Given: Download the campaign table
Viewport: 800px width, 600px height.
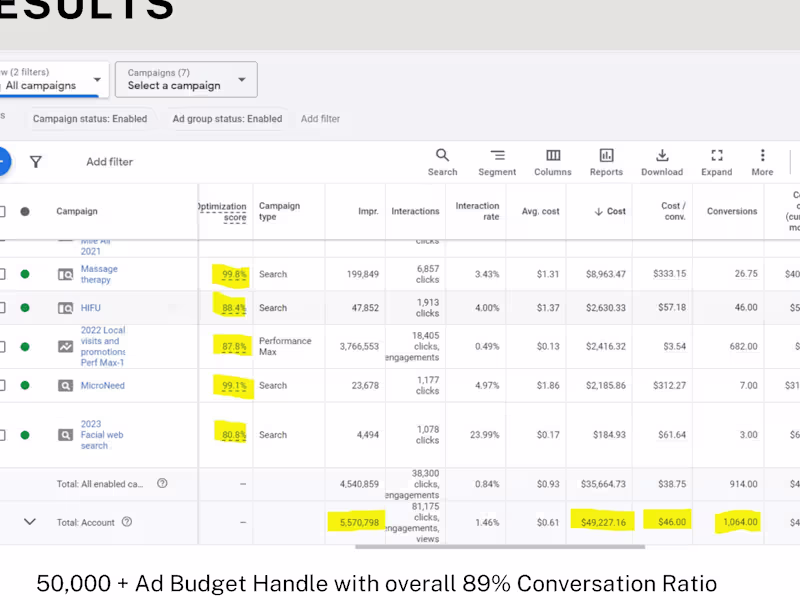Looking at the screenshot, I should click(x=662, y=162).
